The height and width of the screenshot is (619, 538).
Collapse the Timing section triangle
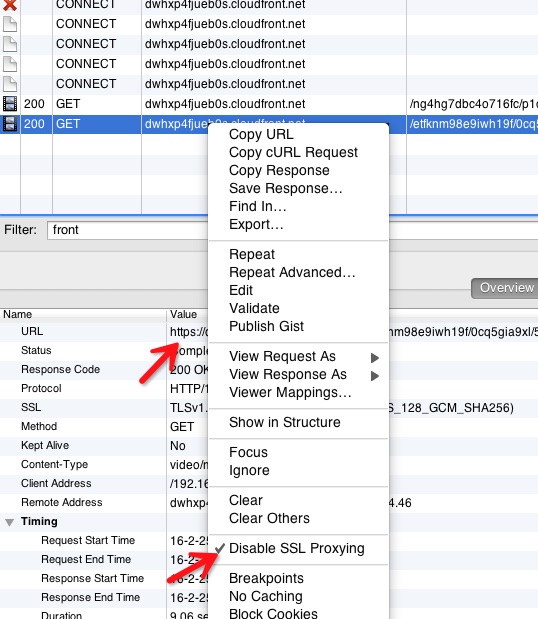click(10, 522)
